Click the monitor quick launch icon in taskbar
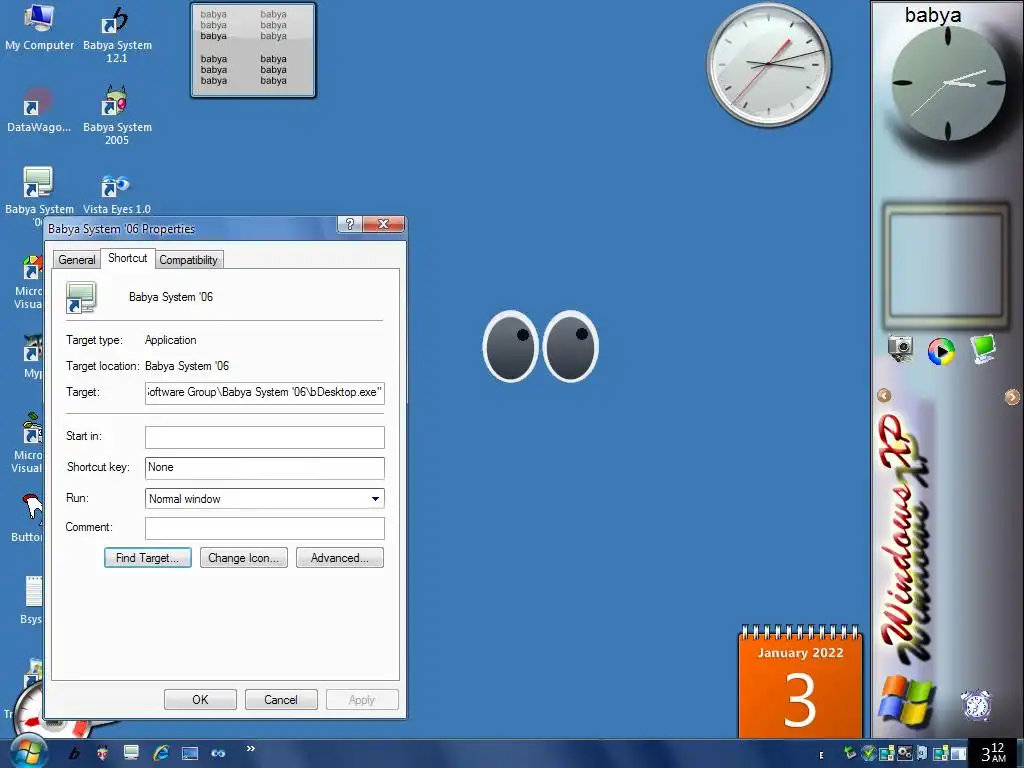 click(131, 753)
